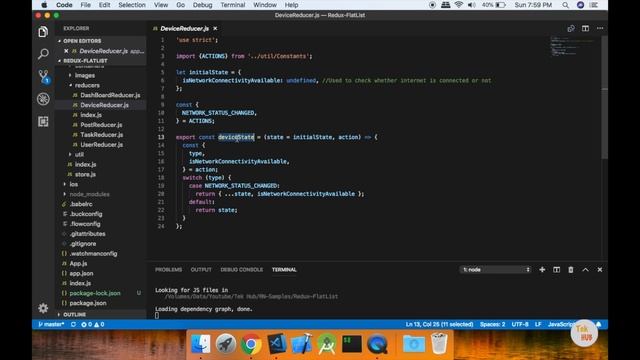
Task: Open the Source Control view
Action: pos(43,76)
